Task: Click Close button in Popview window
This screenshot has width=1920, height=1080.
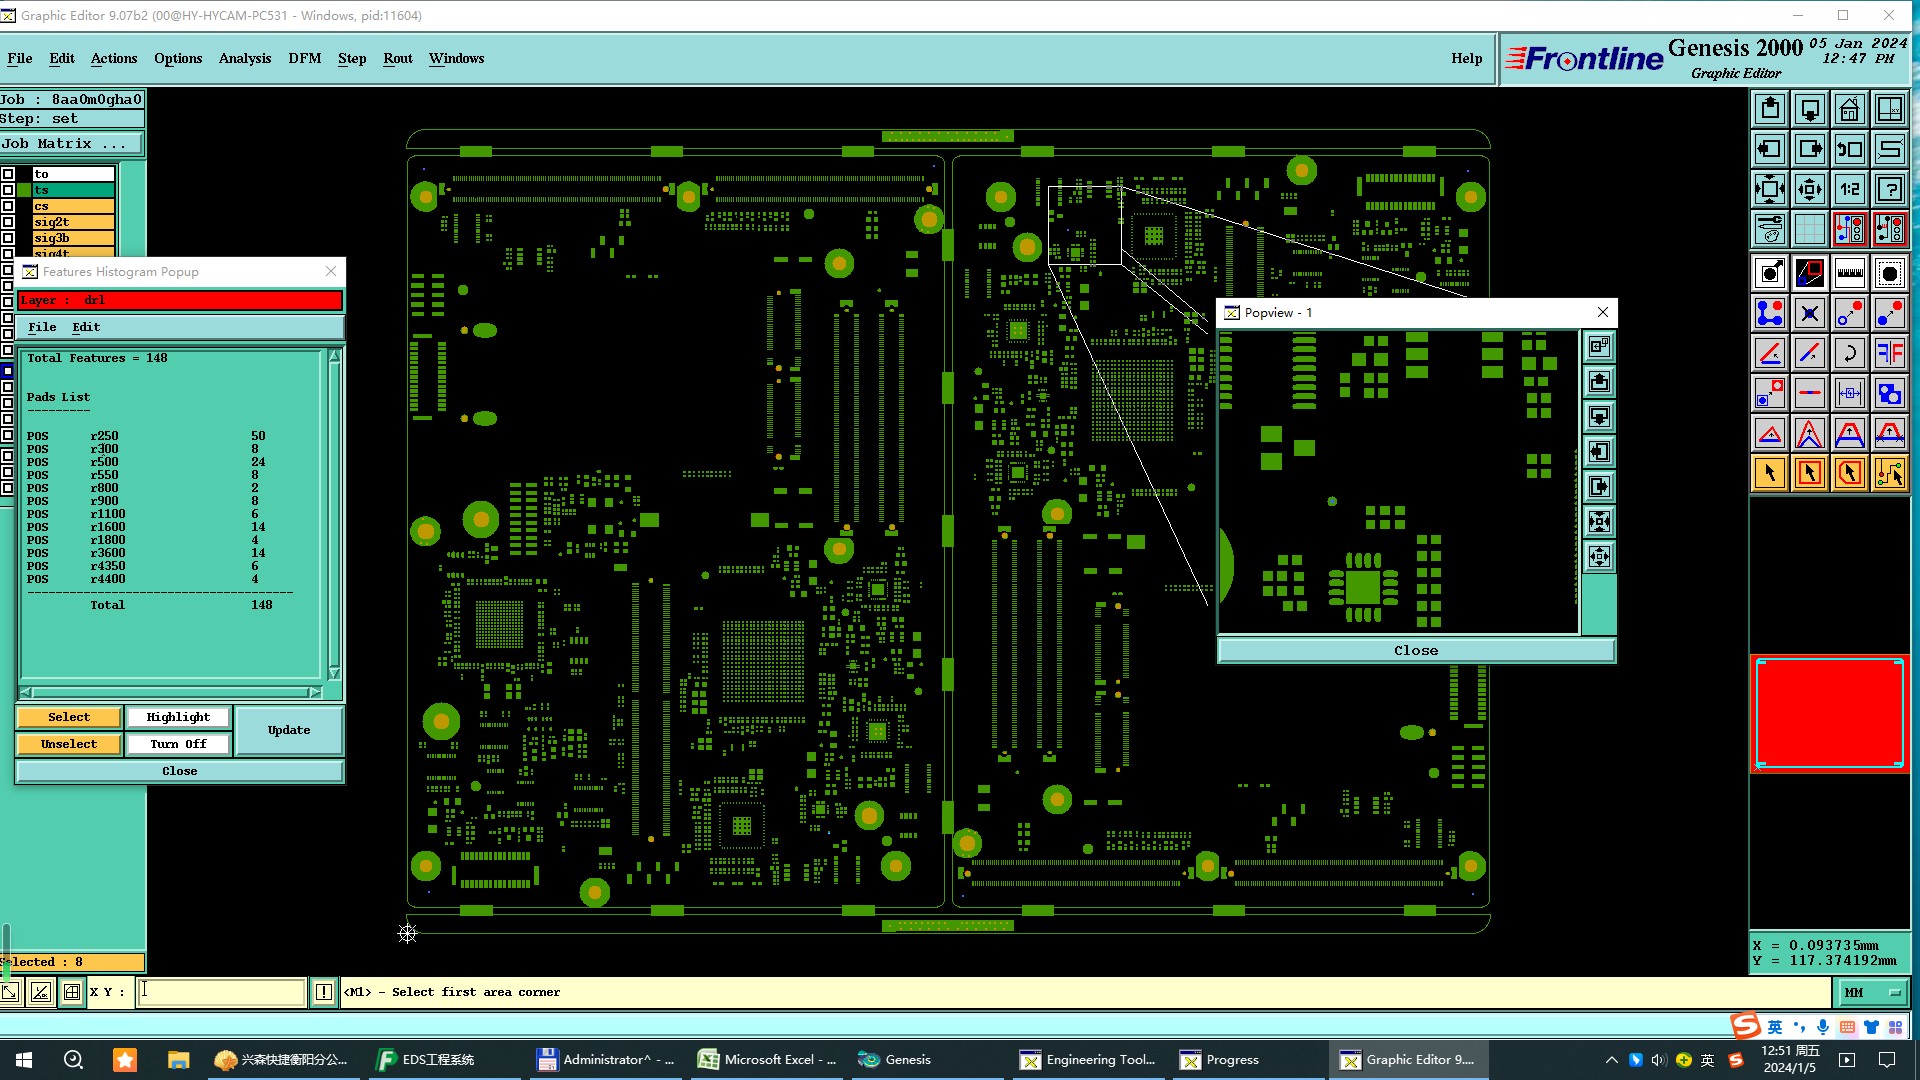Action: (x=1415, y=650)
